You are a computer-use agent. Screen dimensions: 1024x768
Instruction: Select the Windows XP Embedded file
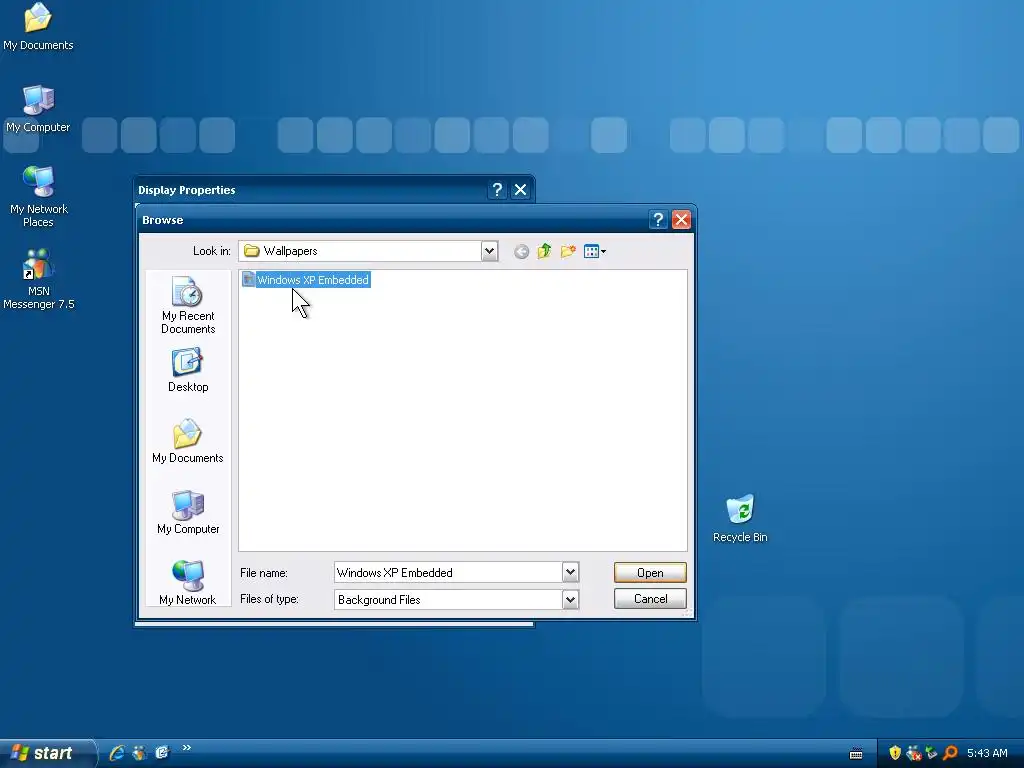tap(306, 280)
